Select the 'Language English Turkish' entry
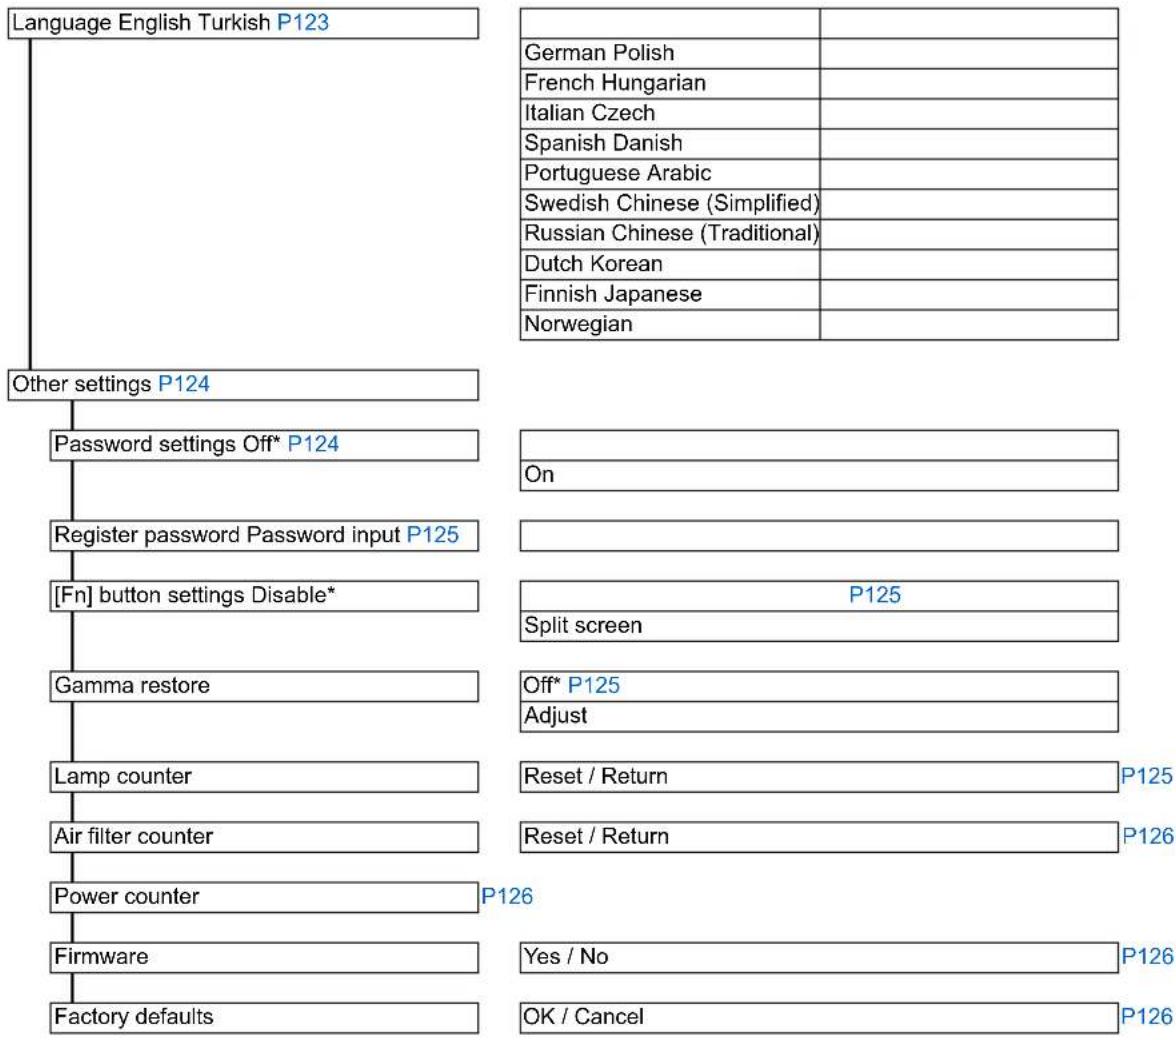This screenshot has height=1040, width=1176. tap(243, 23)
